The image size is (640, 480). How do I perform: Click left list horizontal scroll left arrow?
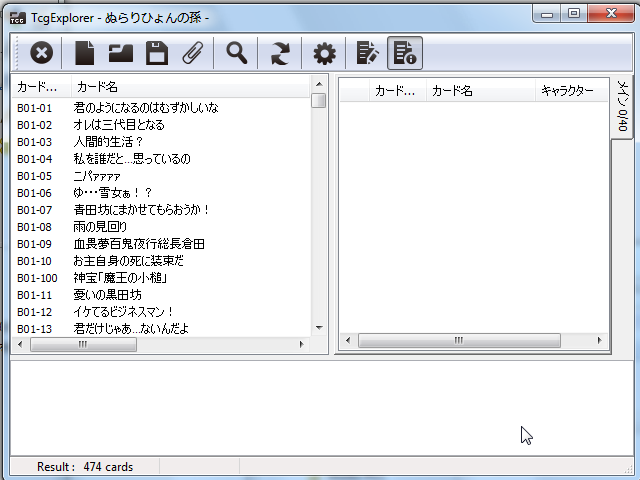point(20,344)
